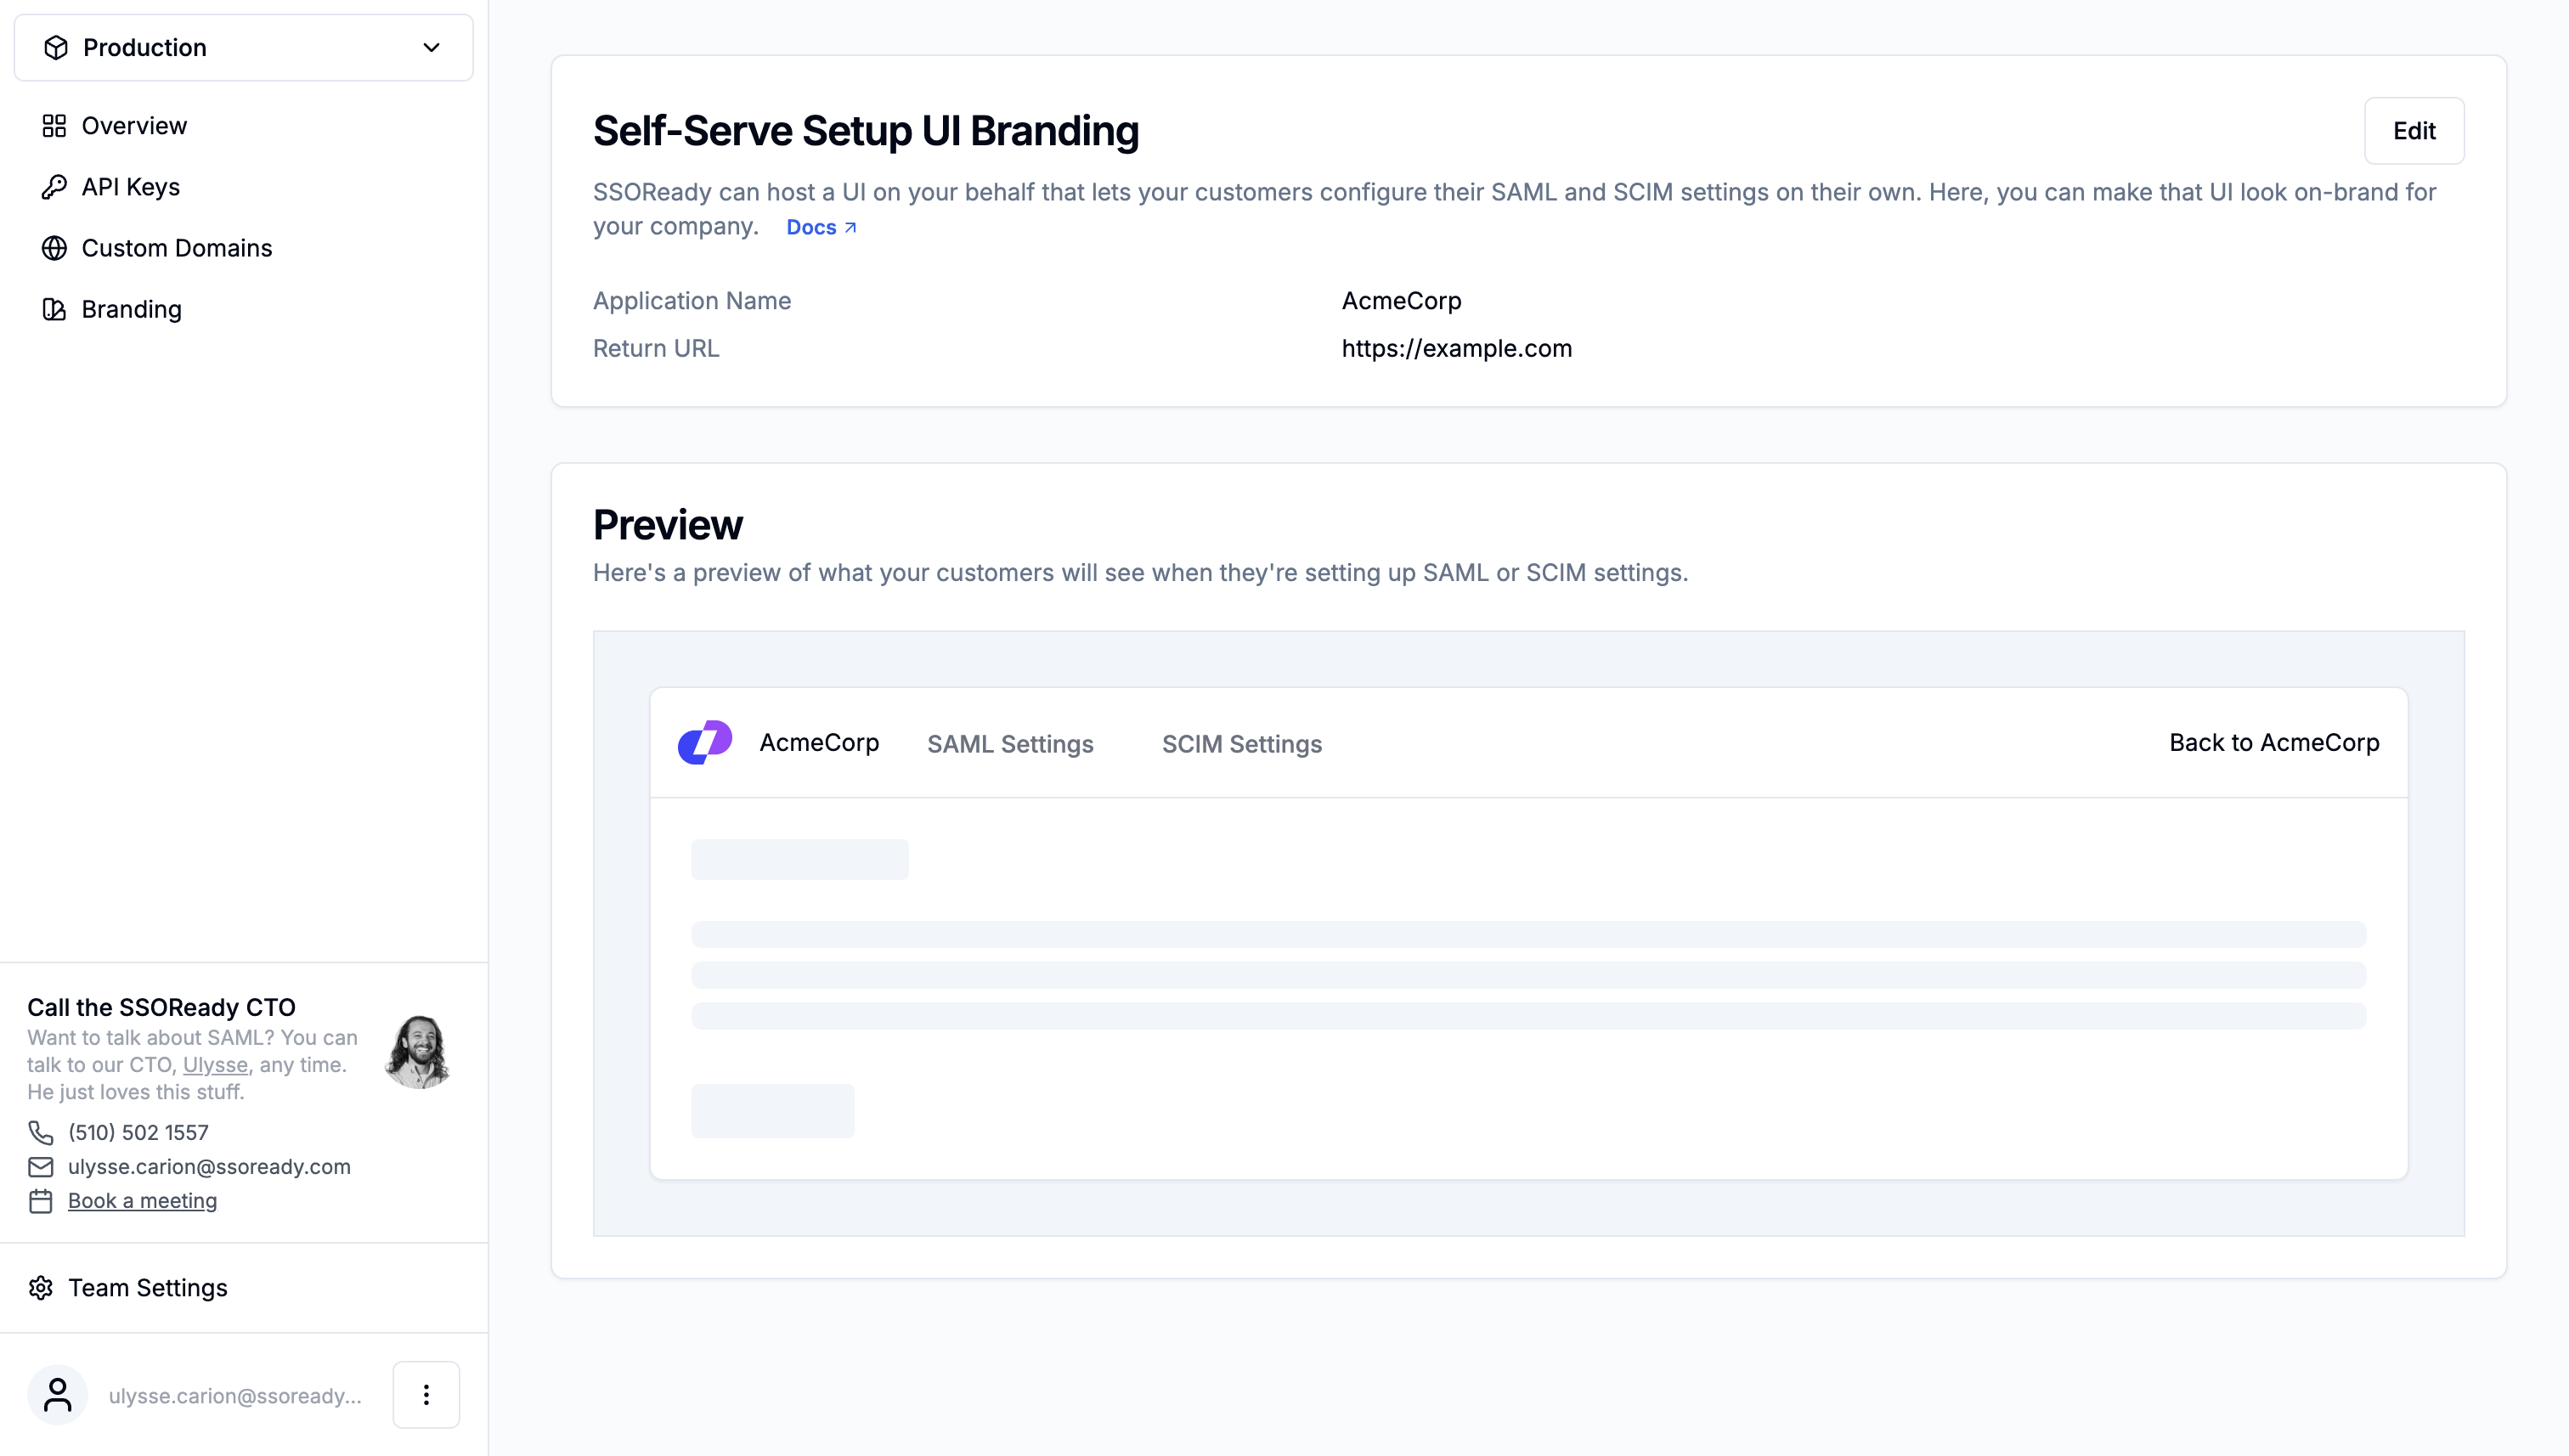This screenshot has height=1456, width=2569.
Task: Switch to the SAML Settings tab
Action: coord(1009,743)
